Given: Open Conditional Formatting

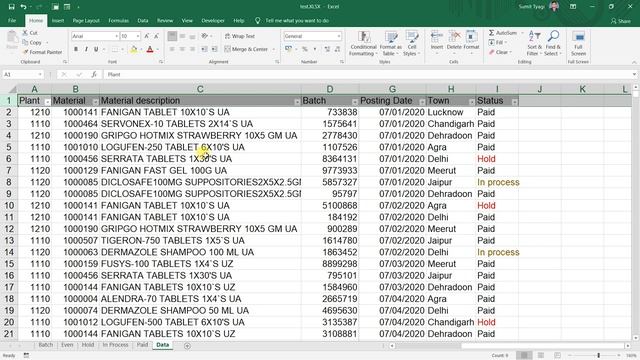Looking at the screenshot, I should [x=363, y=43].
